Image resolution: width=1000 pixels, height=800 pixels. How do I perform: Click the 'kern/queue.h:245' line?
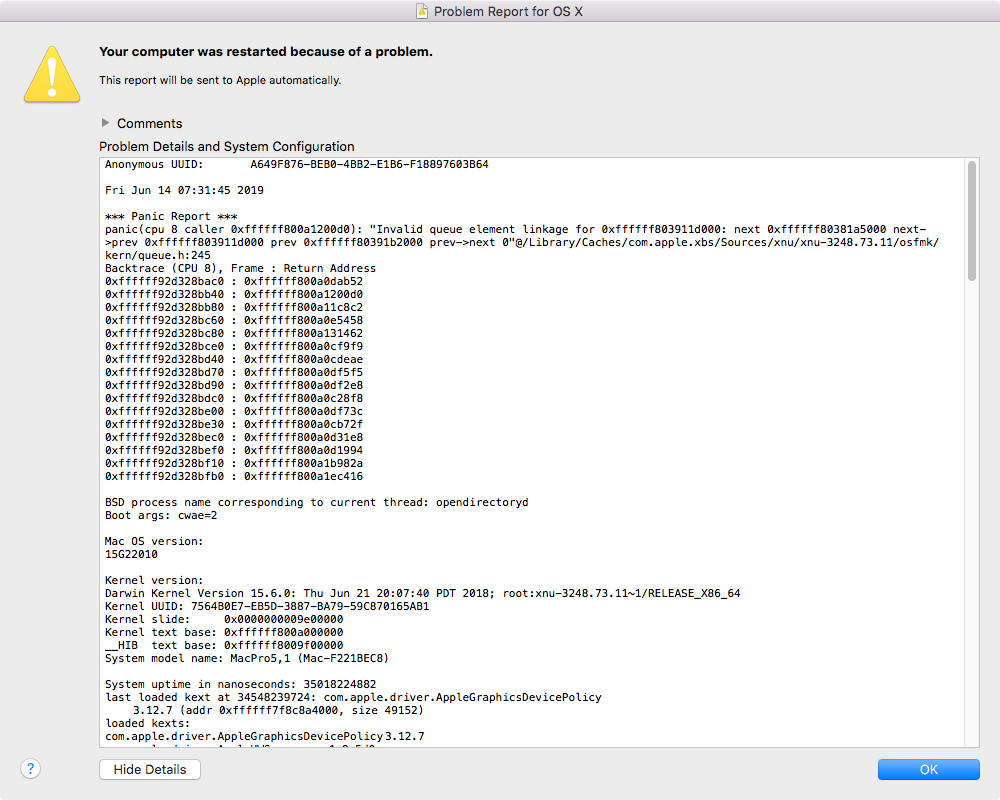coord(158,255)
